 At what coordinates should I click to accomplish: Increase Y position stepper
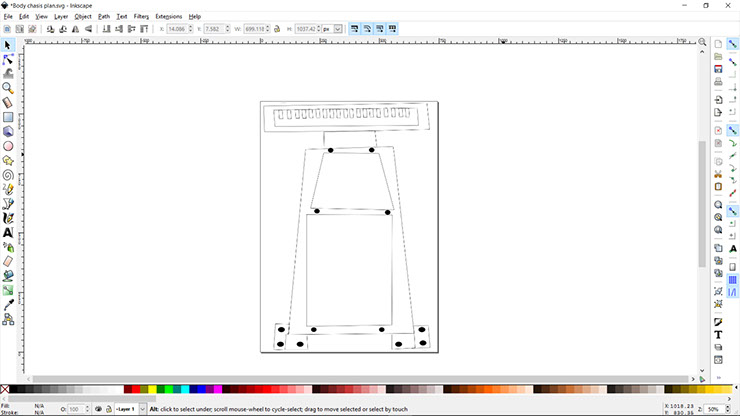[x=227, y=27]
